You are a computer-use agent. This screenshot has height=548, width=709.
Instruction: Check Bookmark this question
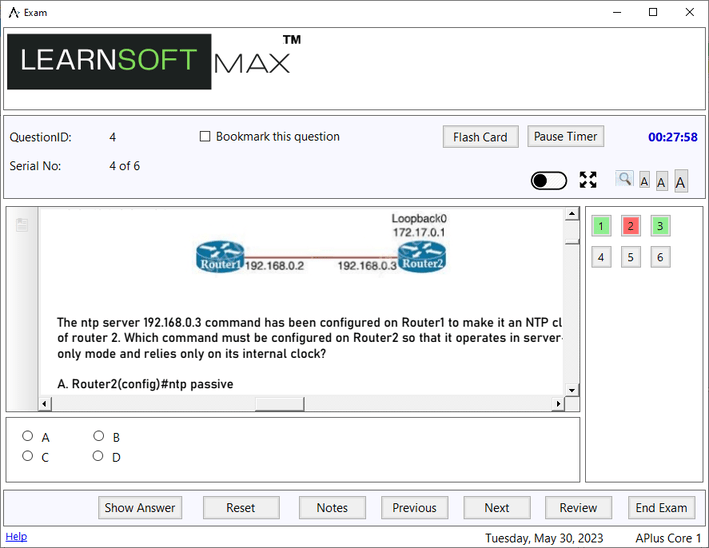[205, 137]
